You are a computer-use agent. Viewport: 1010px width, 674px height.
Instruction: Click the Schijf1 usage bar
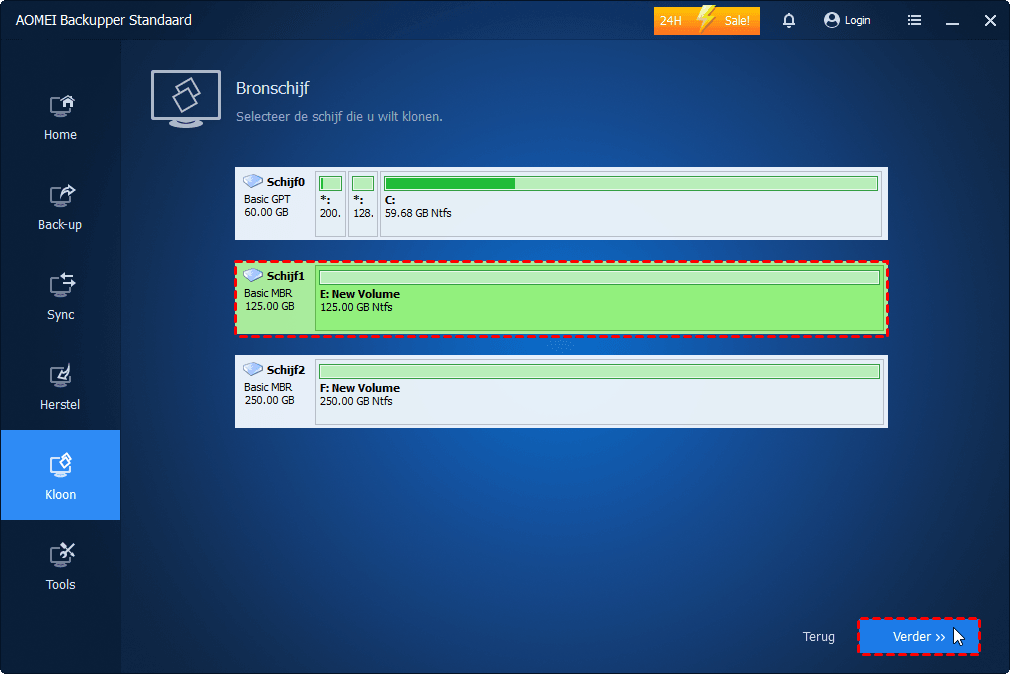pos(600,278)
